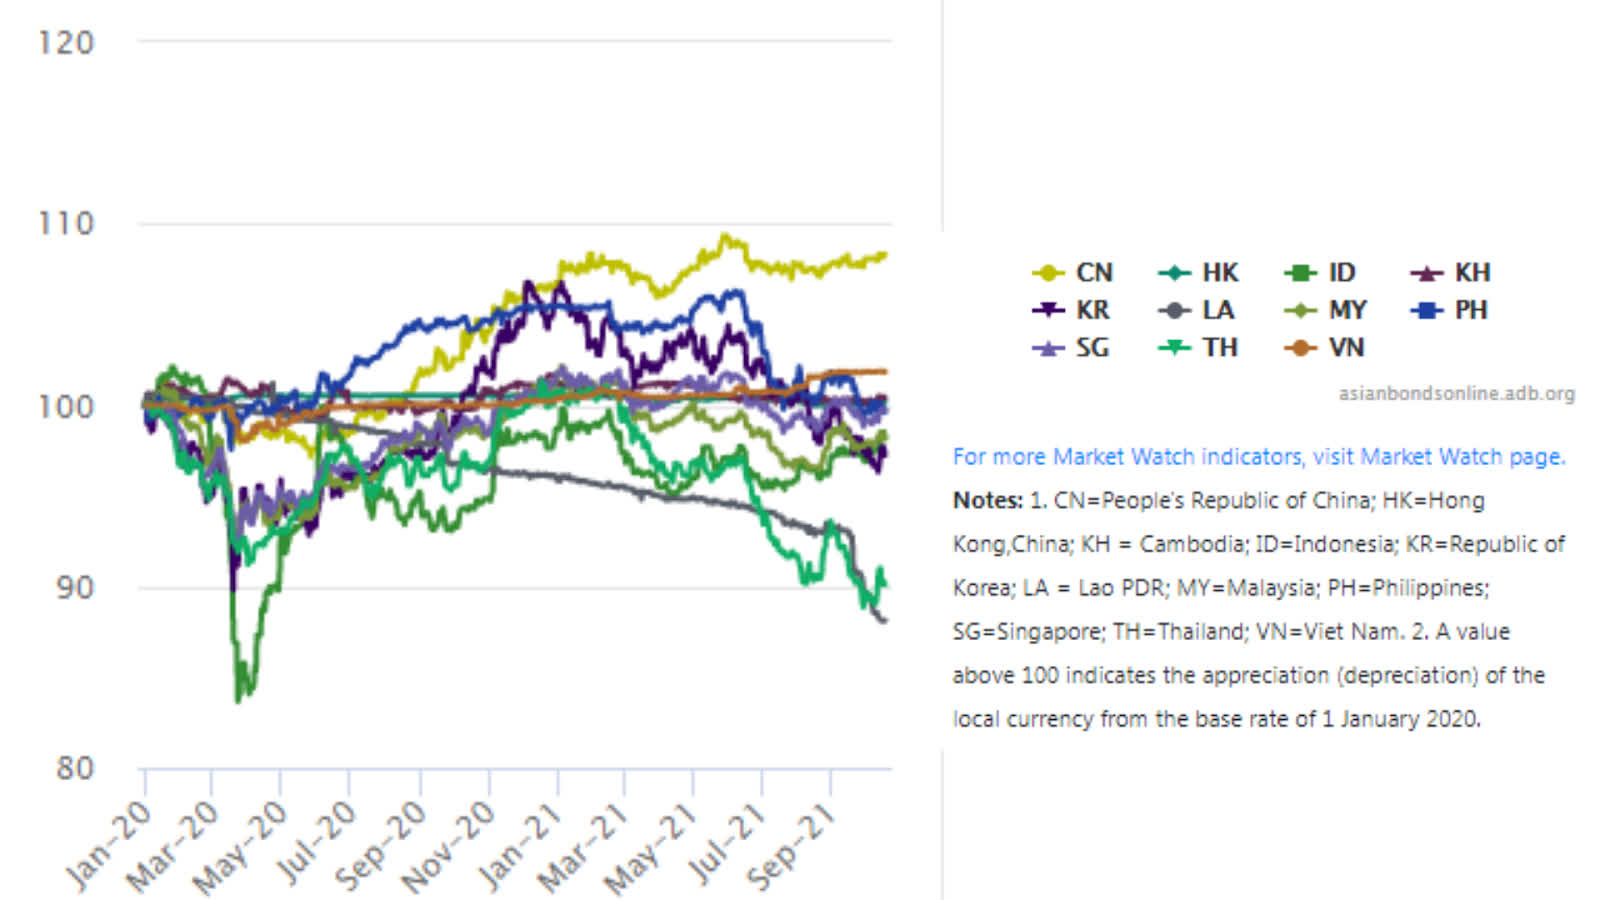Click the 90 y-axis label

point(74,587)
